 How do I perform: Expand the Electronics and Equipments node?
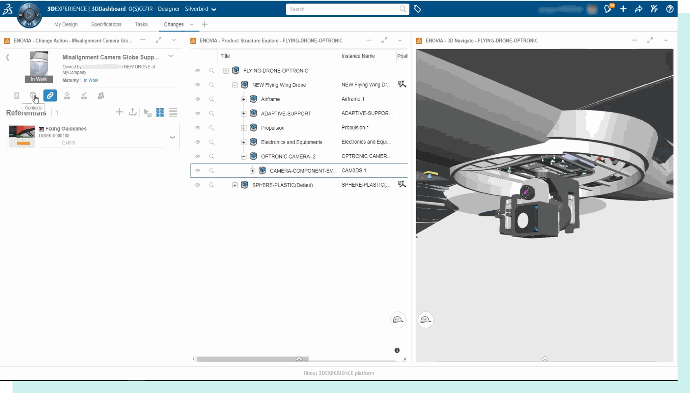243,142
